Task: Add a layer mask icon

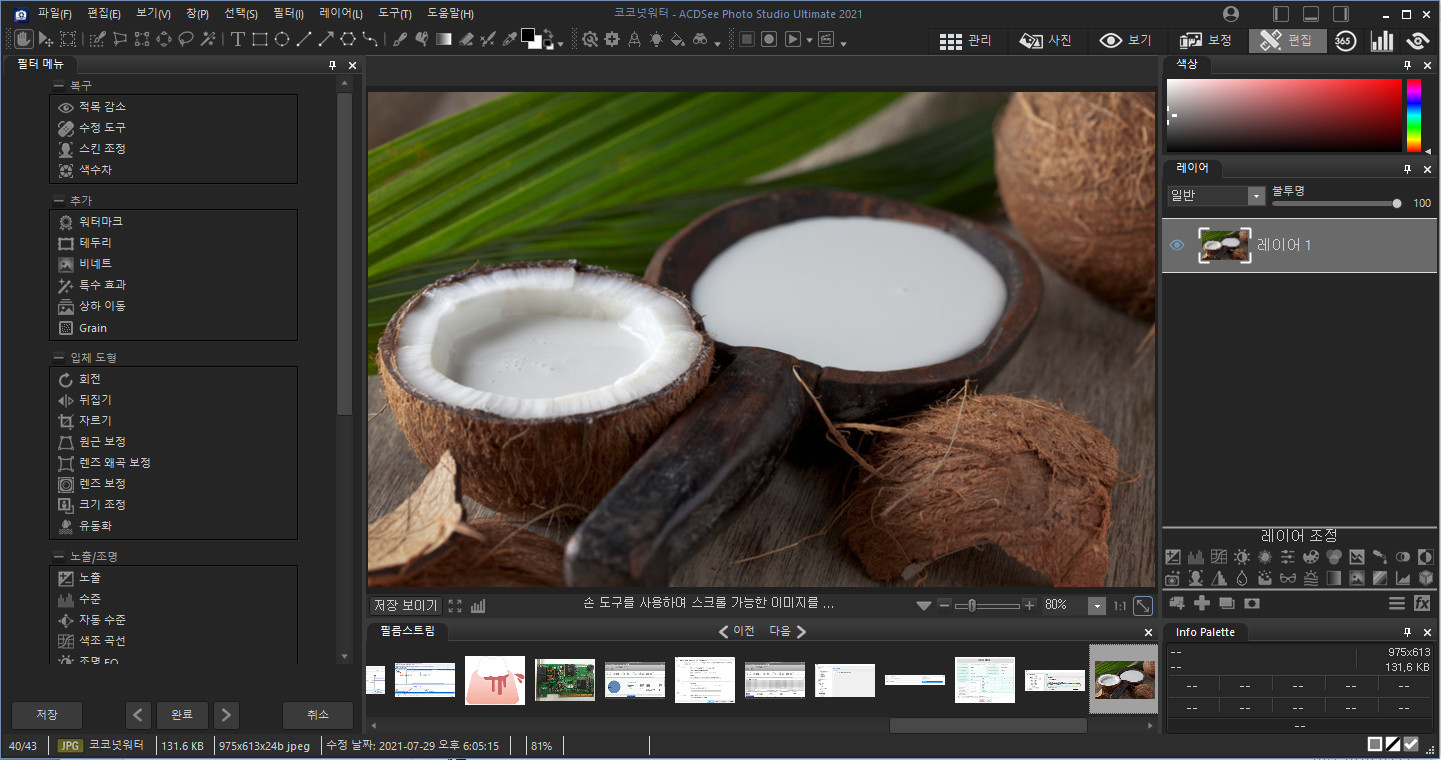Action: pyautogui.click(x=1252, y=603)
